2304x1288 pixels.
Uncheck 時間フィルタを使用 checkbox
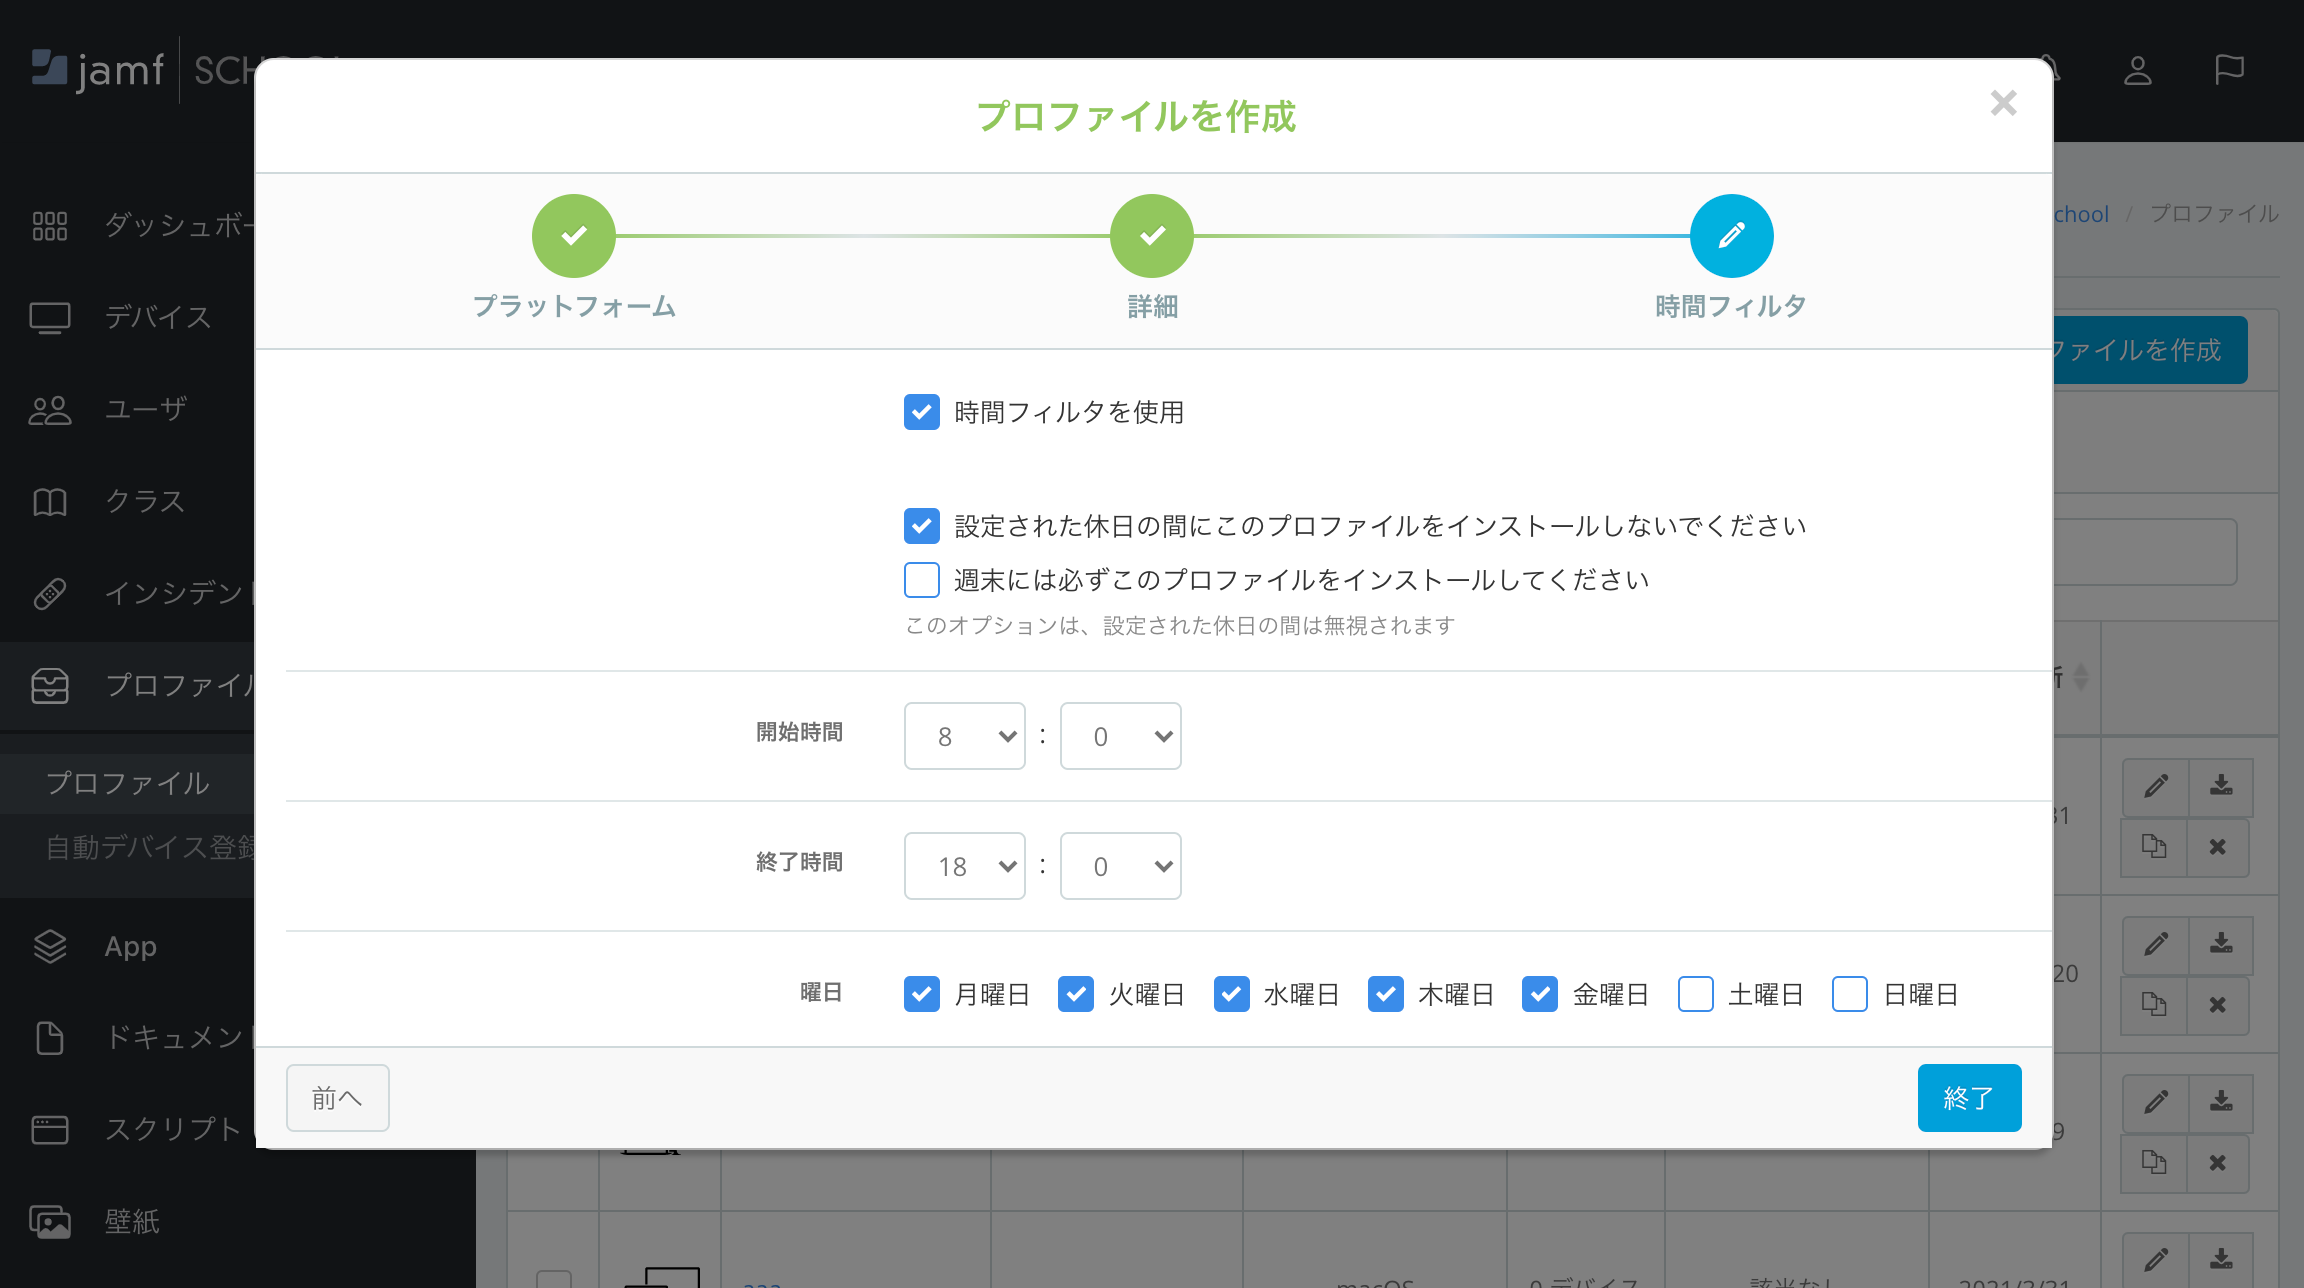922,412
